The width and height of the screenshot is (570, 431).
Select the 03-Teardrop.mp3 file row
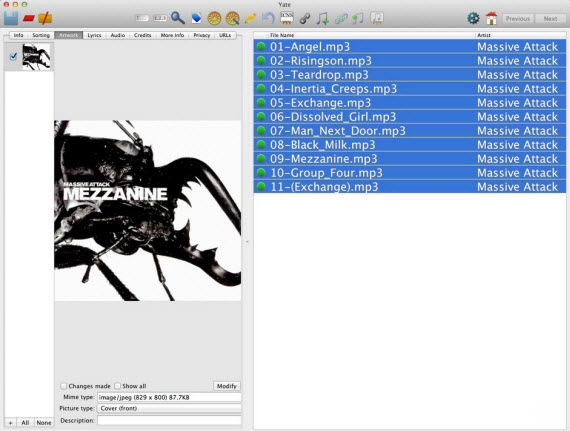point(410,75)
